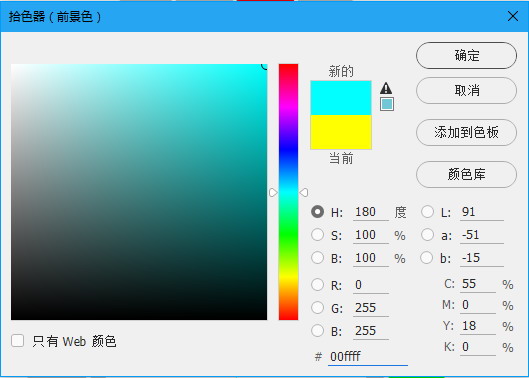This screenshot has width=529, height=378.
Task: Click the a field showing -51
Action: [482, 235]
